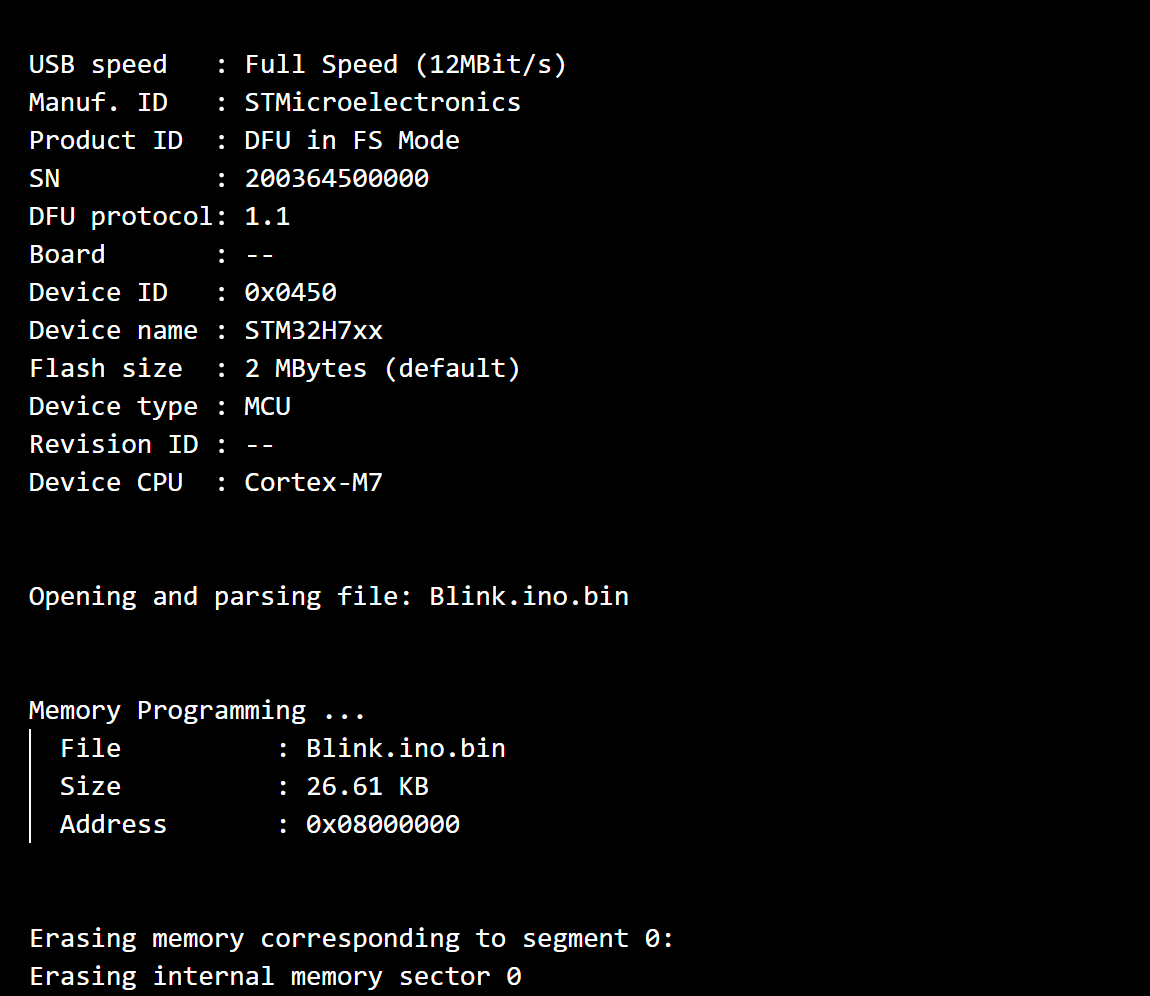Click the DFU protocol version 1.1
Screen dimensions: 1150x996
pos(267,217)
